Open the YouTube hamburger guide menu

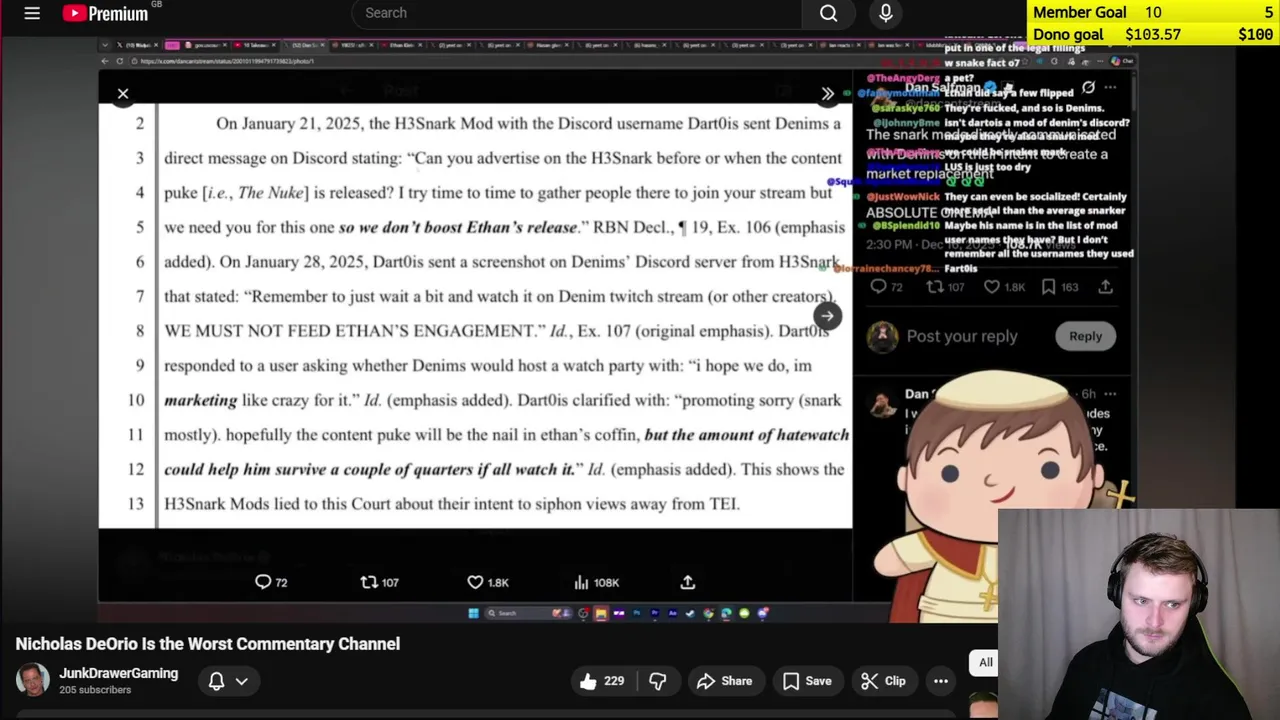click(x=32, y=13)
